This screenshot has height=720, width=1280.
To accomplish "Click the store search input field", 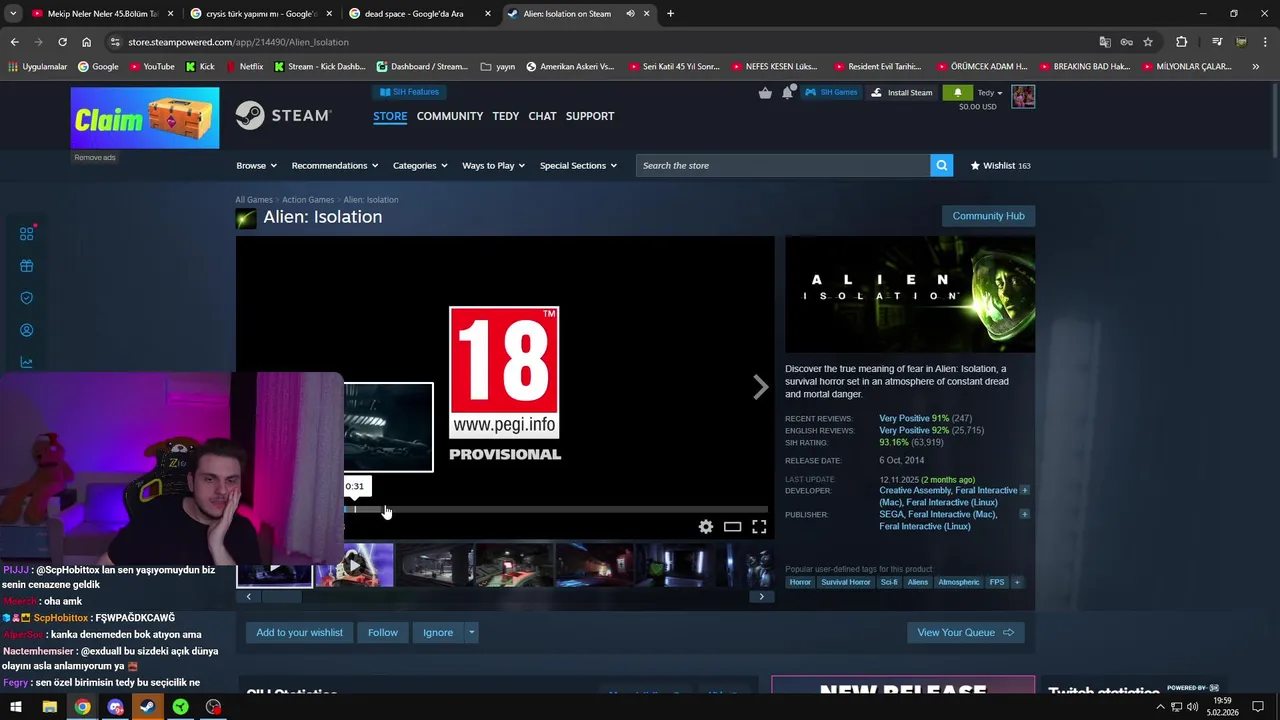I will point(783,165).
